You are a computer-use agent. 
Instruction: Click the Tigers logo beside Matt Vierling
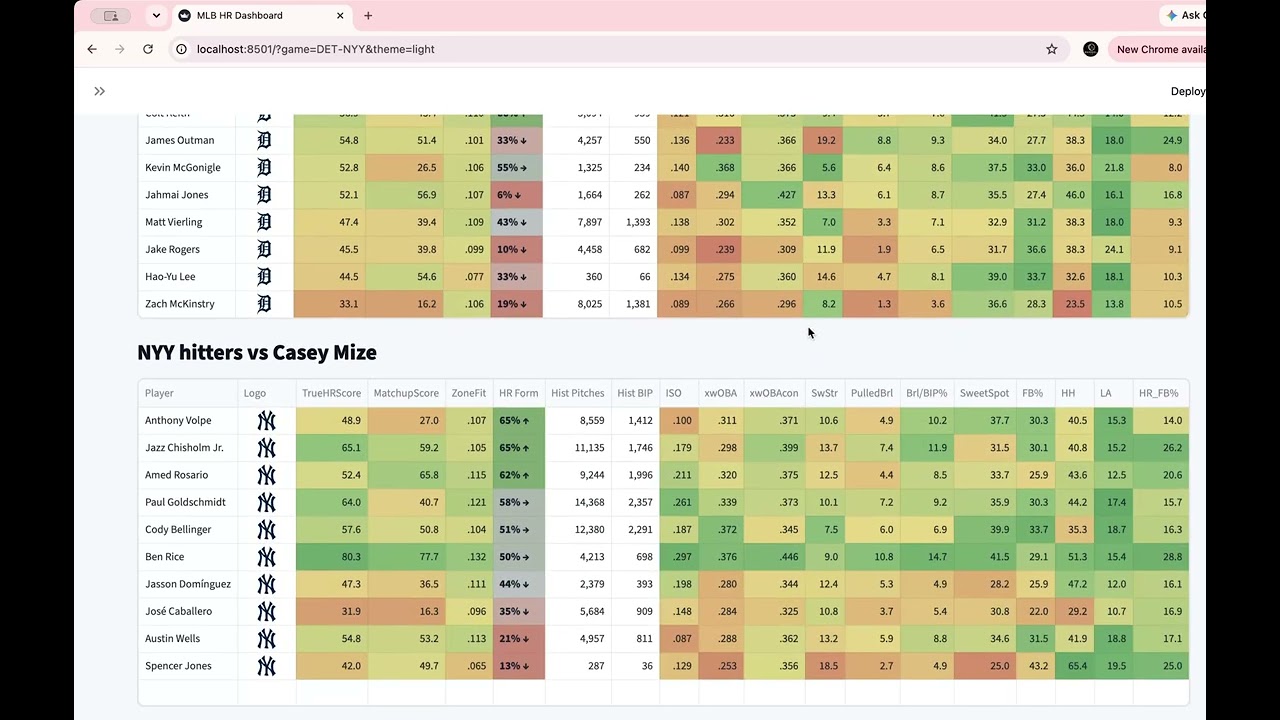[264, 222]
